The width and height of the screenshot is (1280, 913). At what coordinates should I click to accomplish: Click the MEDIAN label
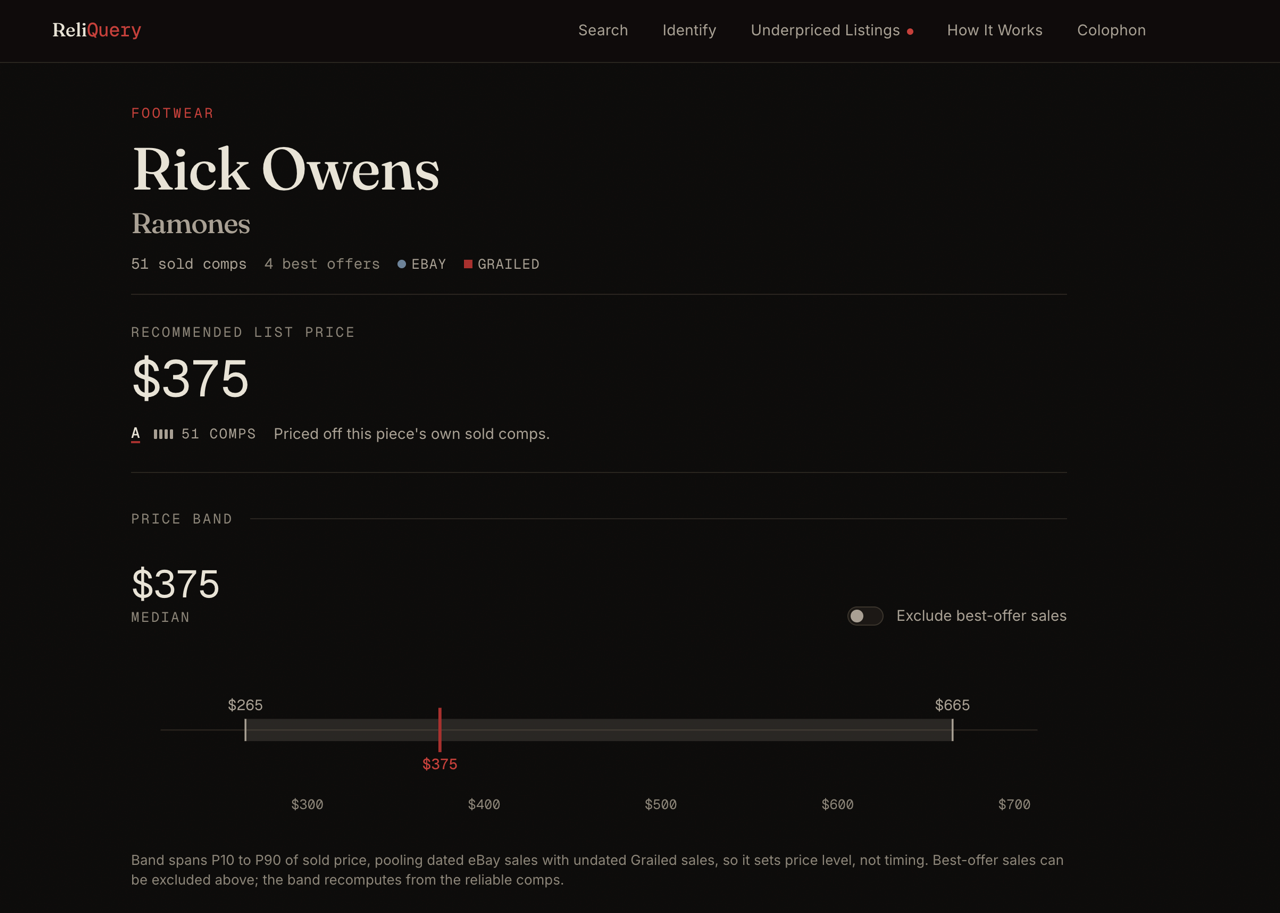point(161,617)
